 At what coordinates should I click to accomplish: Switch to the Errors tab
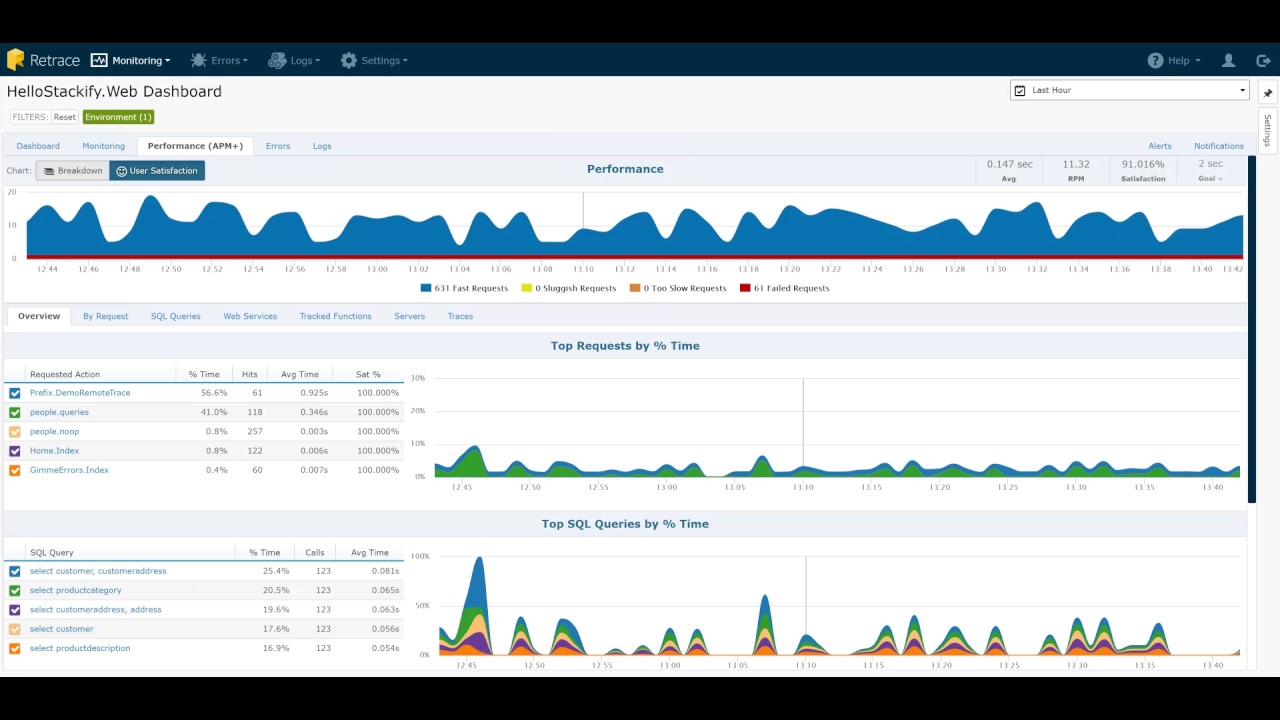[x=278, y=146]
